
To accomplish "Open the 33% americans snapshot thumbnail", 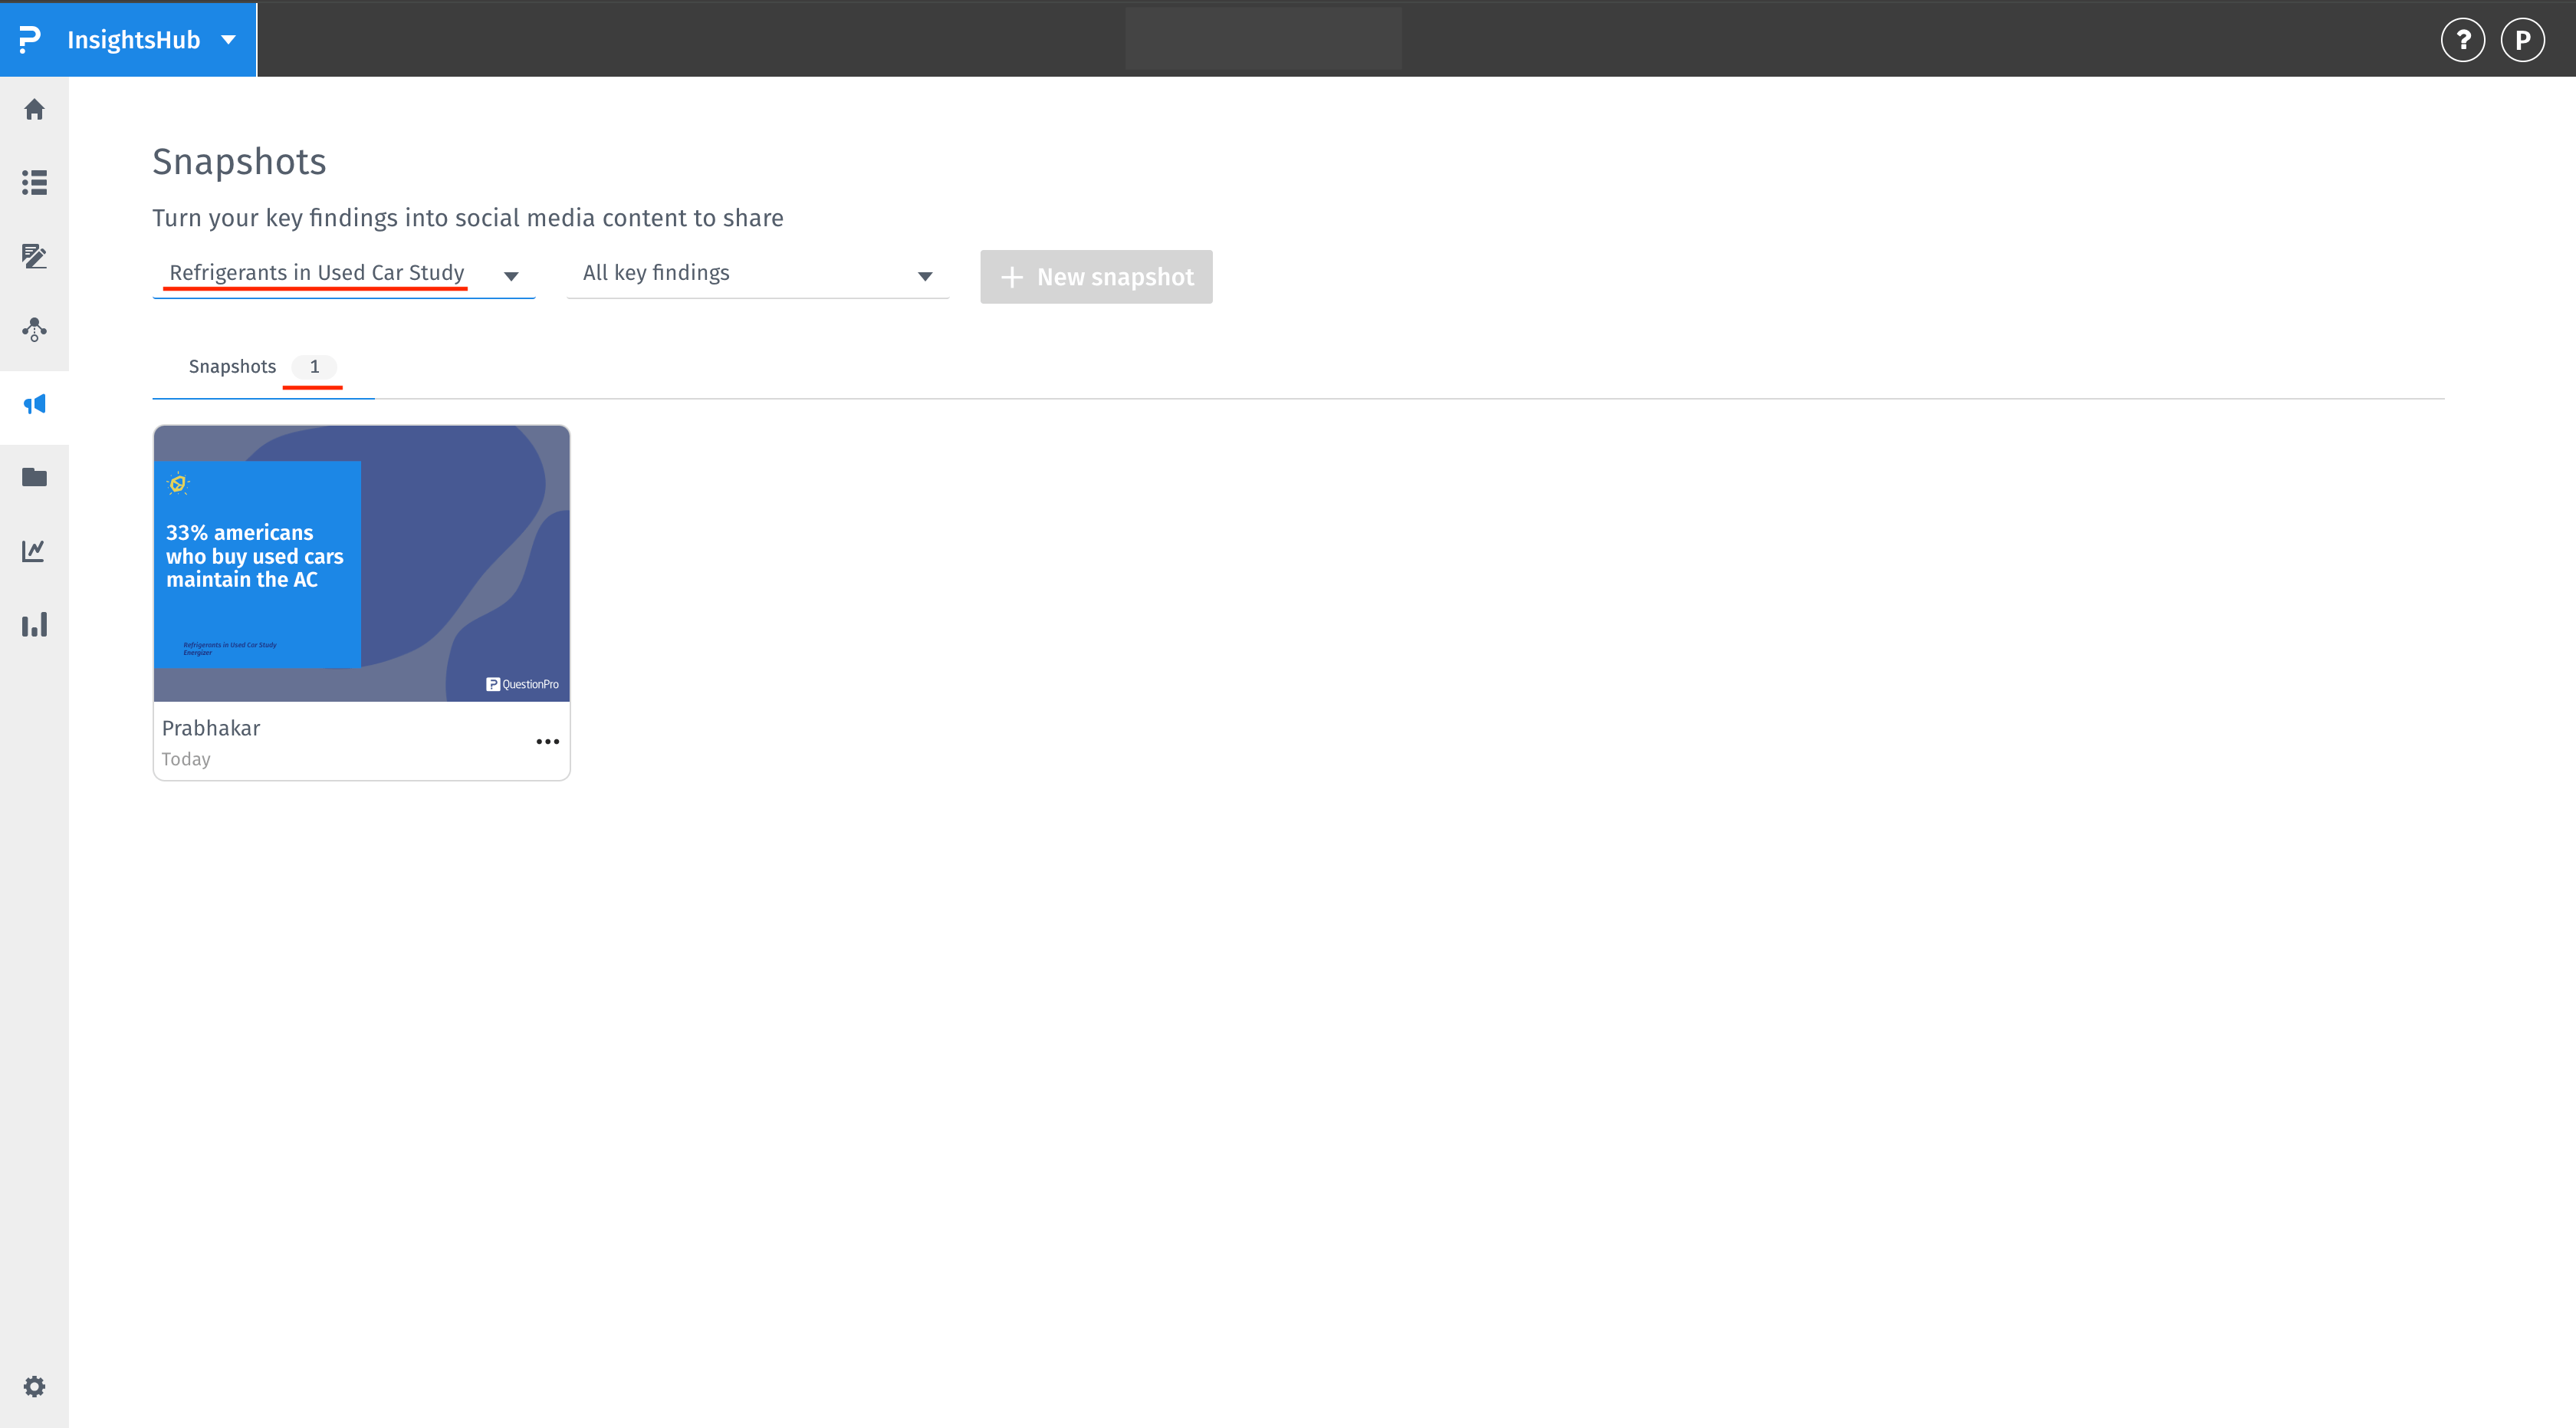I will [x=361, y=563].
